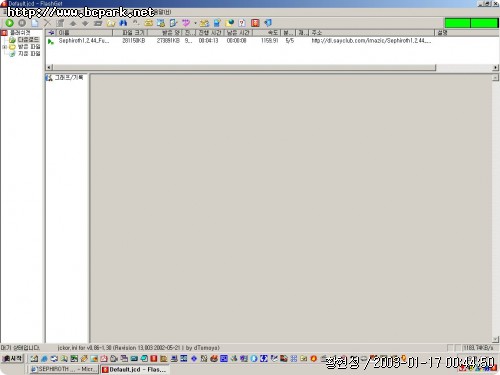Click the green speed graph indicator
The image size is (500, 375).
coord(471,23)
